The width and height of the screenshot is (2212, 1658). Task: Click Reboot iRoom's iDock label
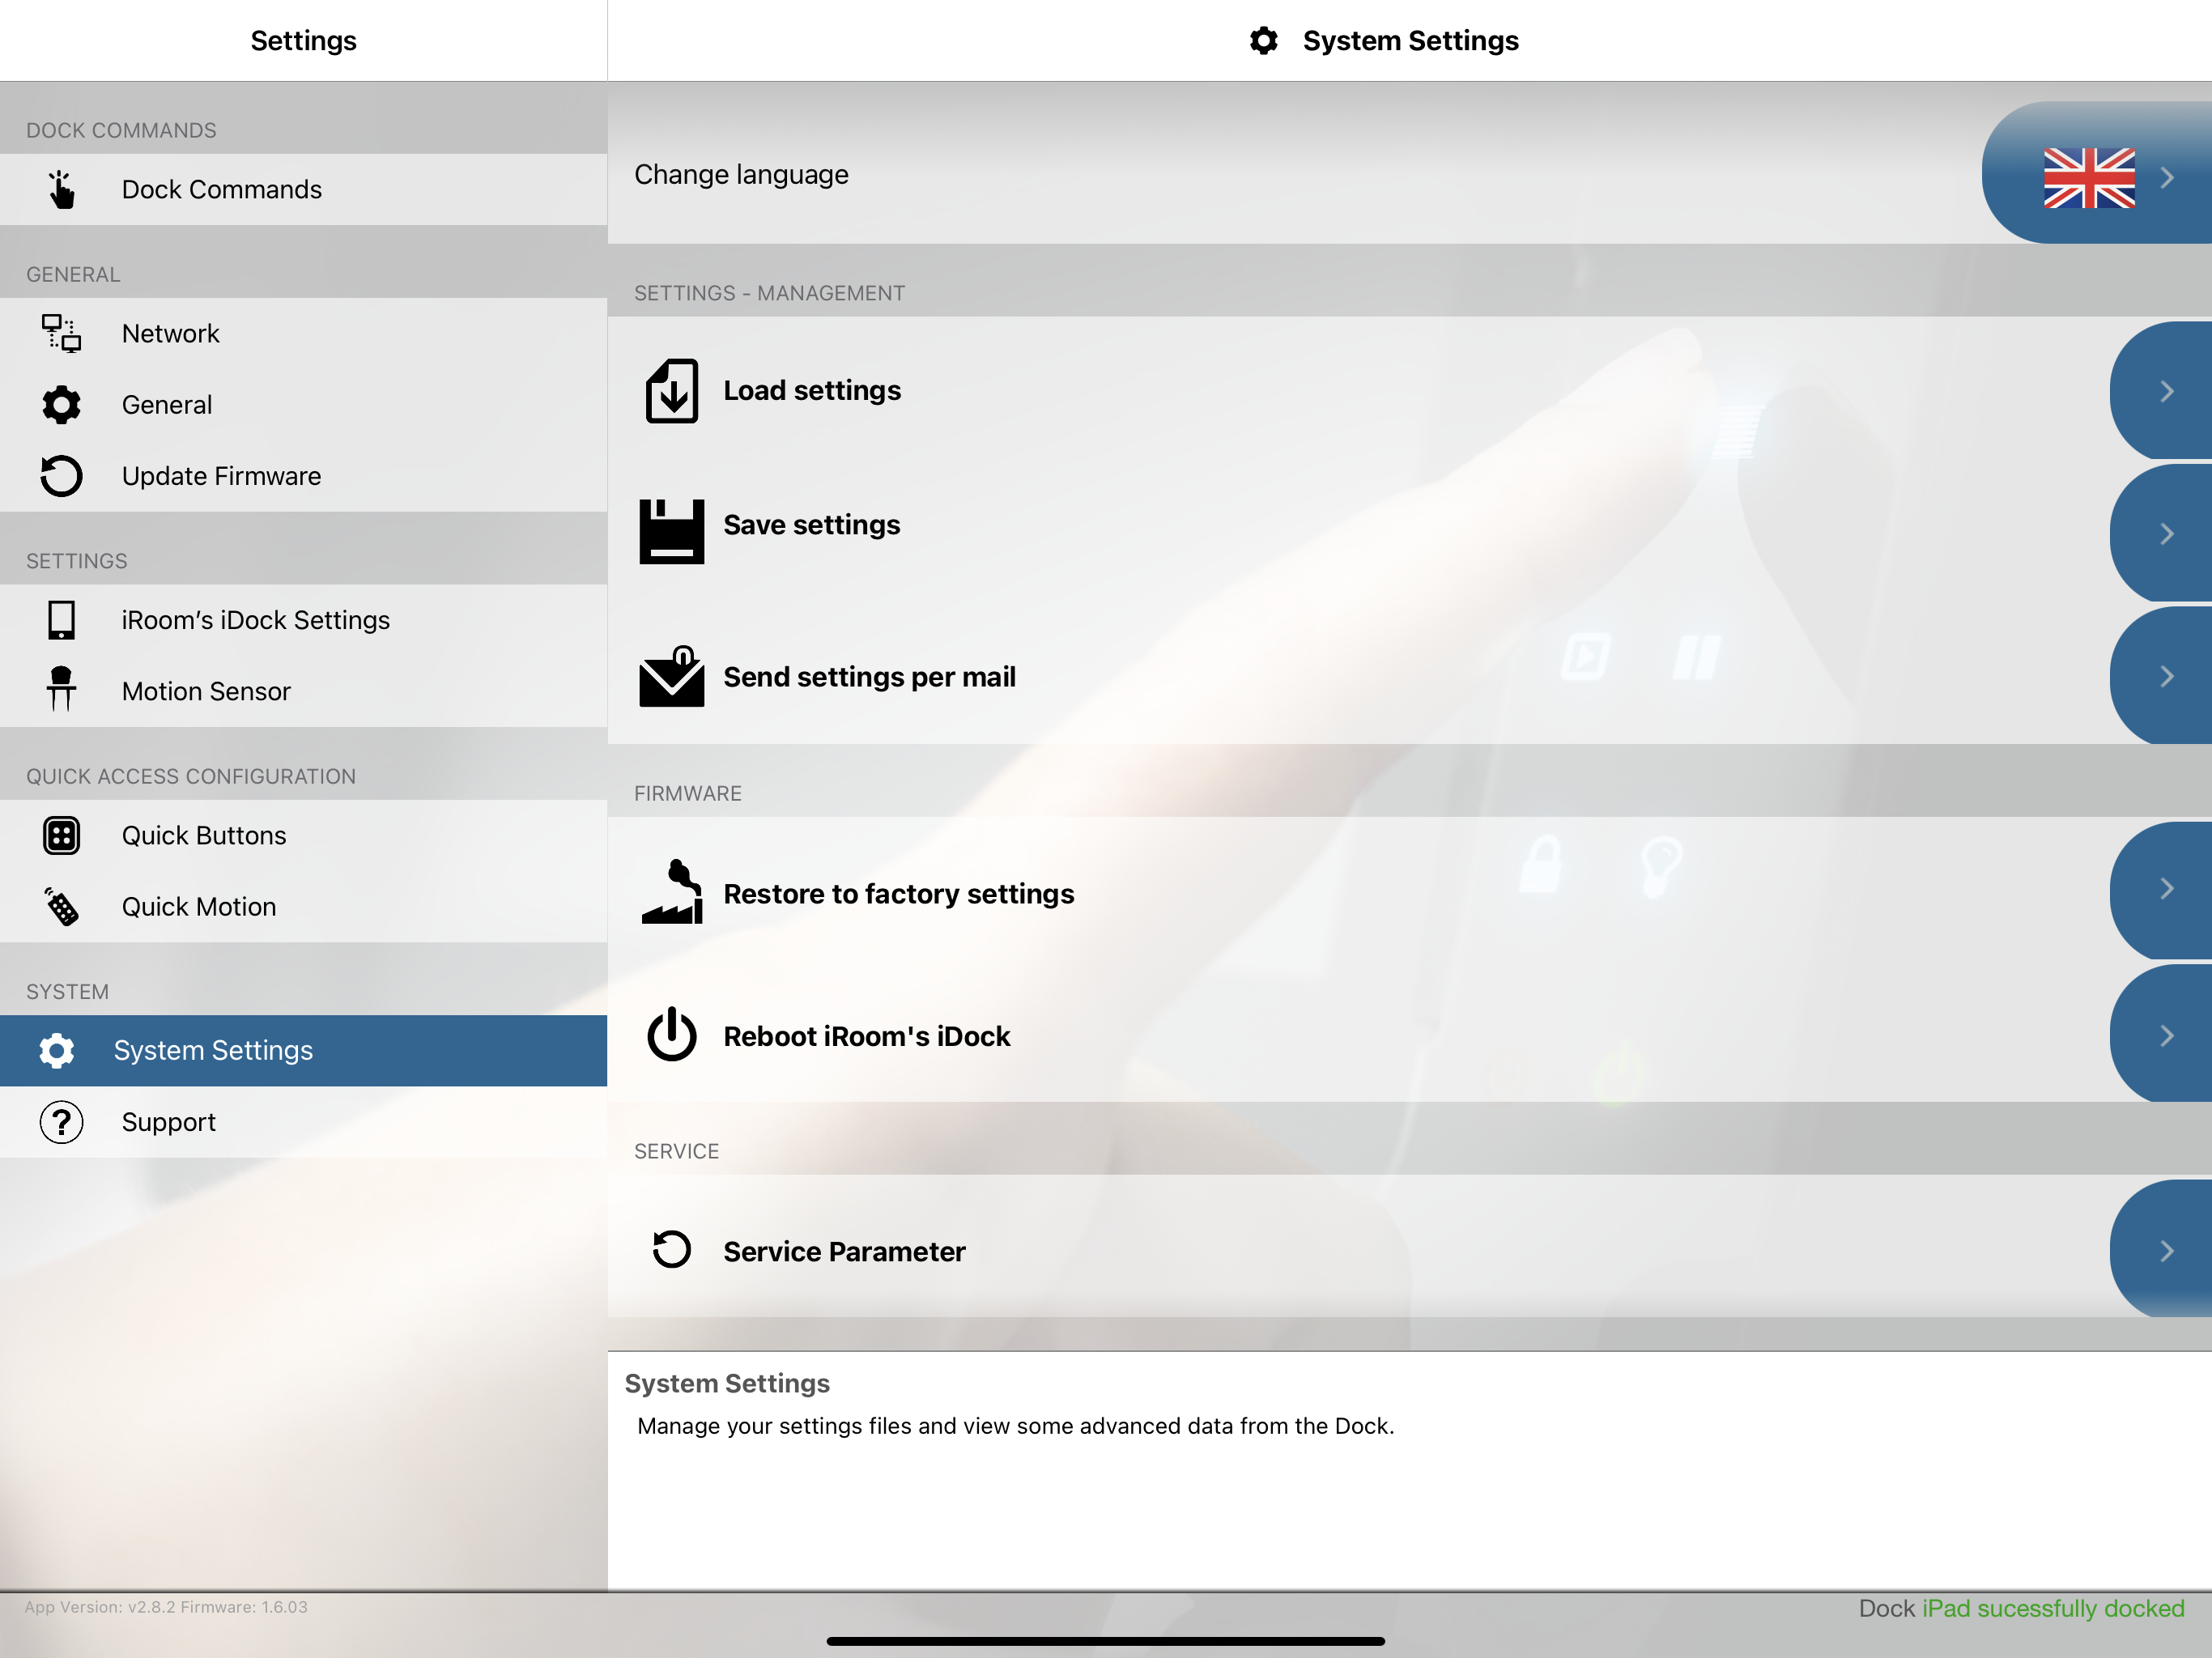click(x=867, y=1036)
